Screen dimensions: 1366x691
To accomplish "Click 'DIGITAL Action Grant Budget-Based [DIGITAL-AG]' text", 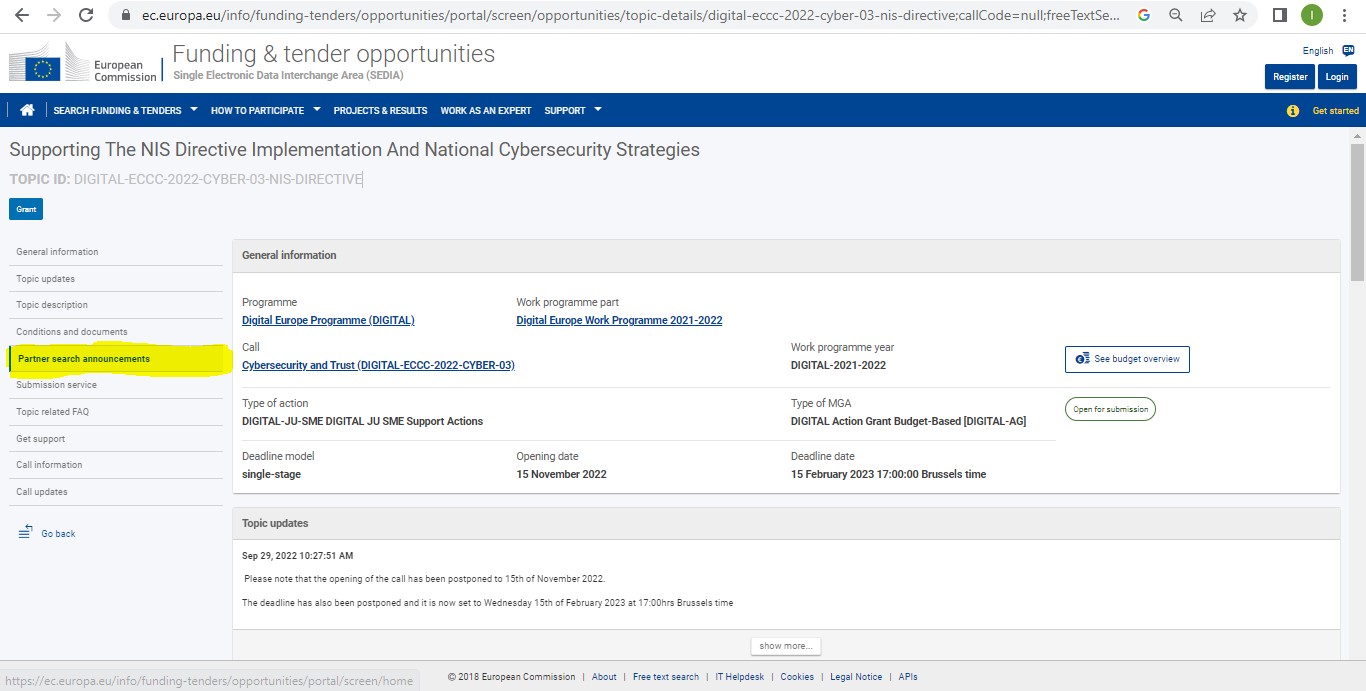I will pyautogui.click(x=908, y=421).
